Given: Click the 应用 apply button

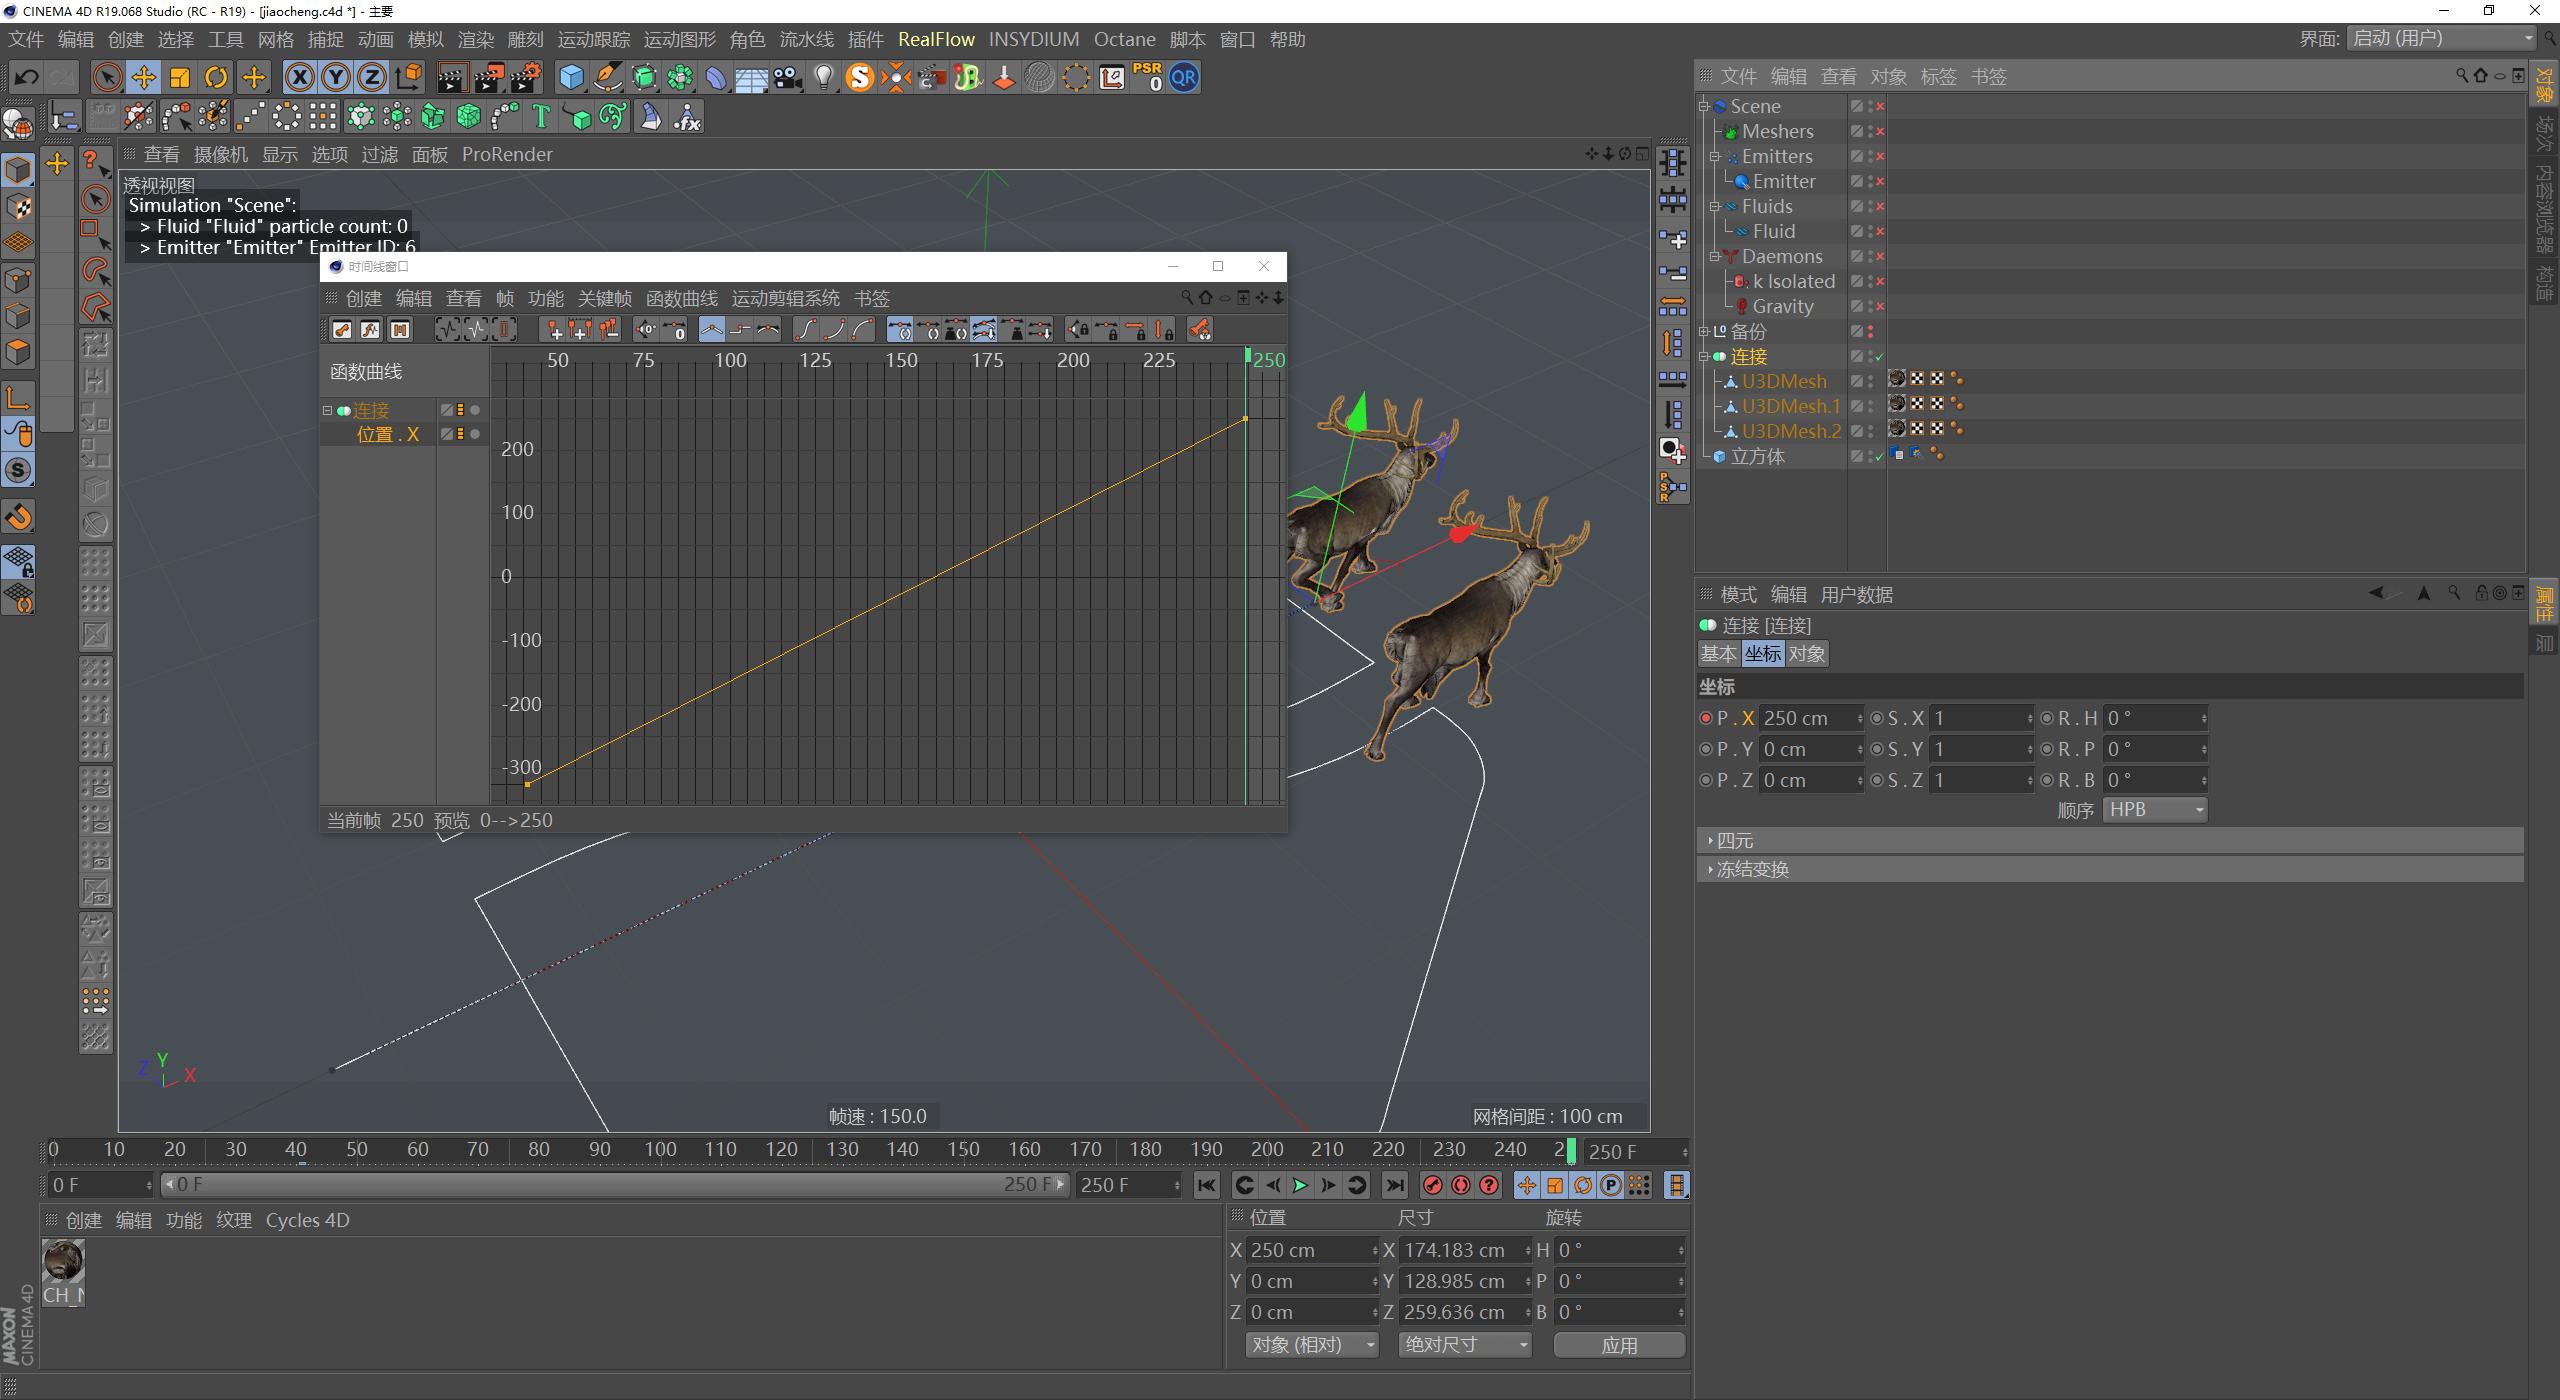Looking at the screenshot, I should (x=1618, y=1345).
